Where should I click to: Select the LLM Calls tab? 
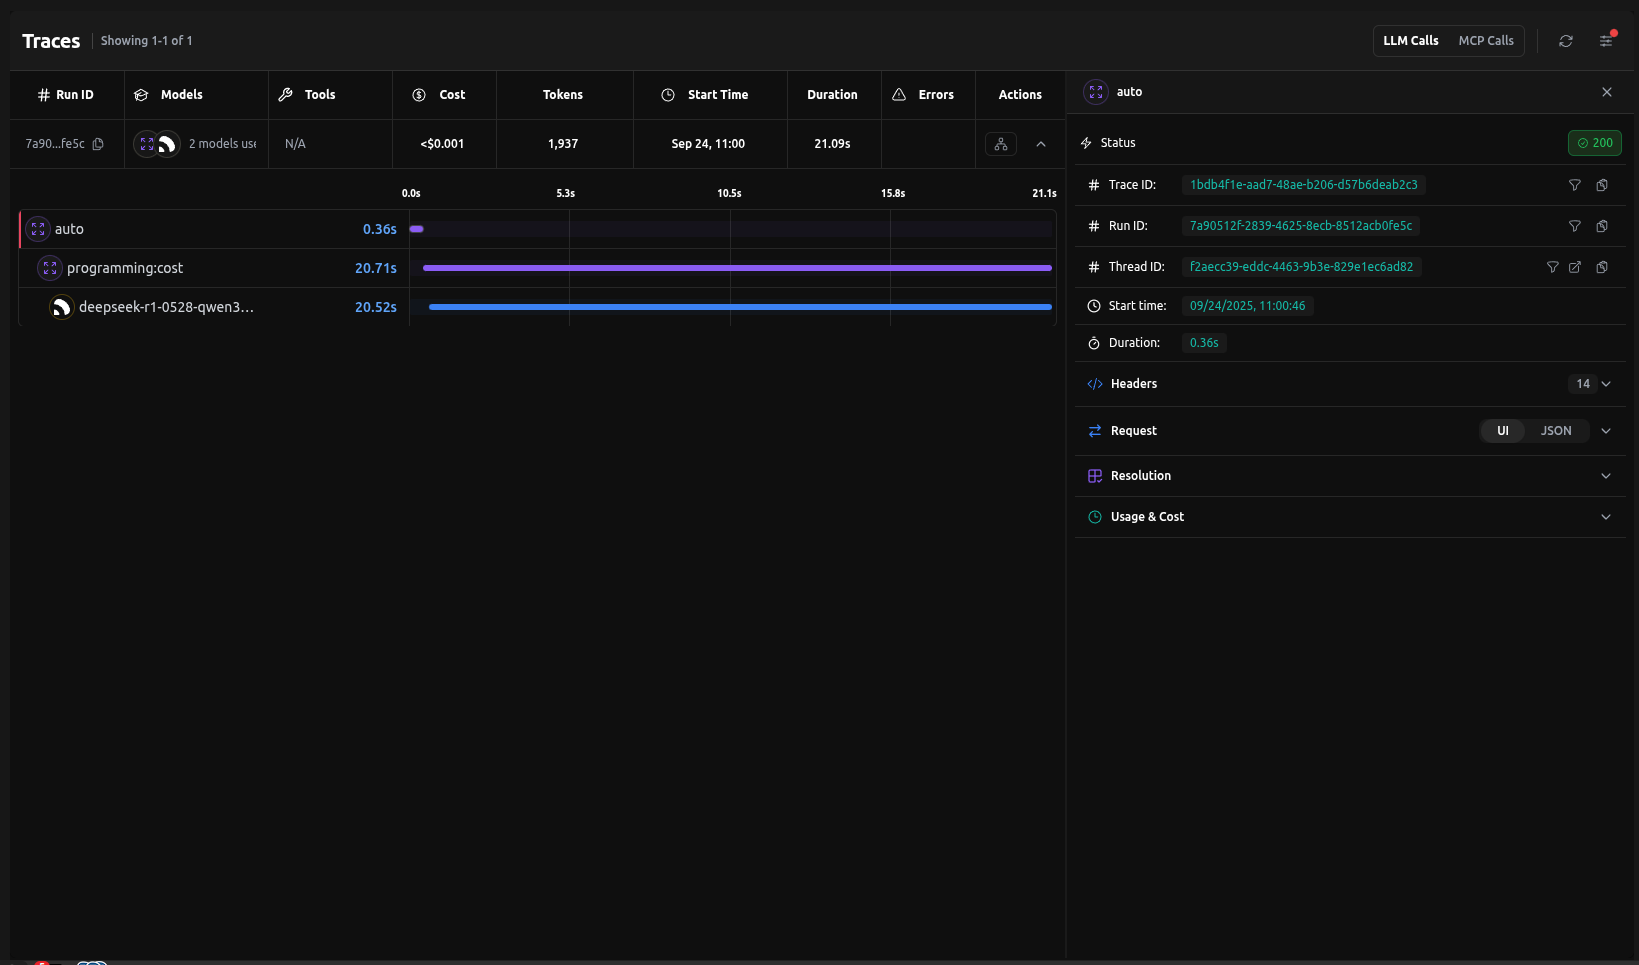[1410, 41]
